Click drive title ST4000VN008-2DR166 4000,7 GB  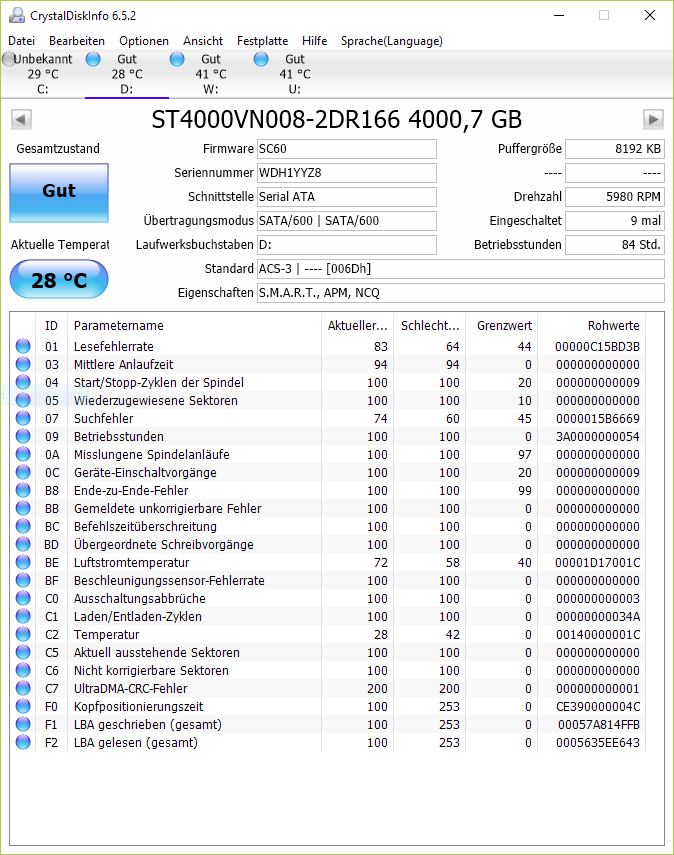(336, 119)
